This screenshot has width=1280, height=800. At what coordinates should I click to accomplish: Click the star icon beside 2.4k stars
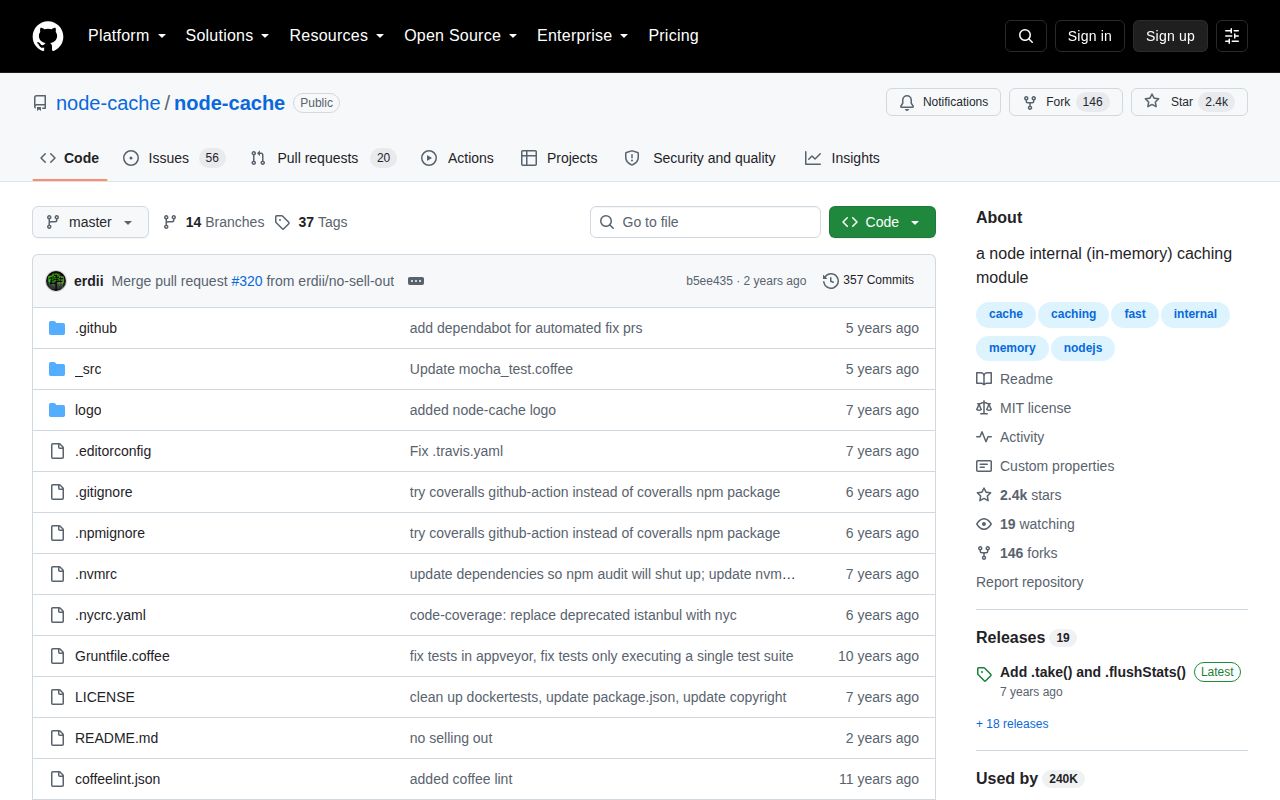point(984,495)
